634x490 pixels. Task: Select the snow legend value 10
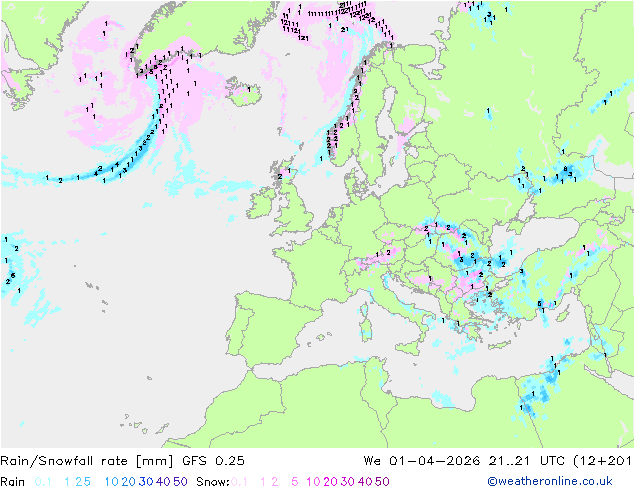[x=313, y=482]
